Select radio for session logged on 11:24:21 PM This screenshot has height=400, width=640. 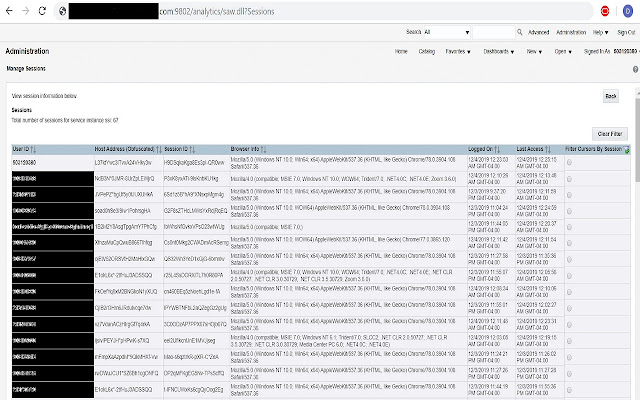[x=569, y=357]
